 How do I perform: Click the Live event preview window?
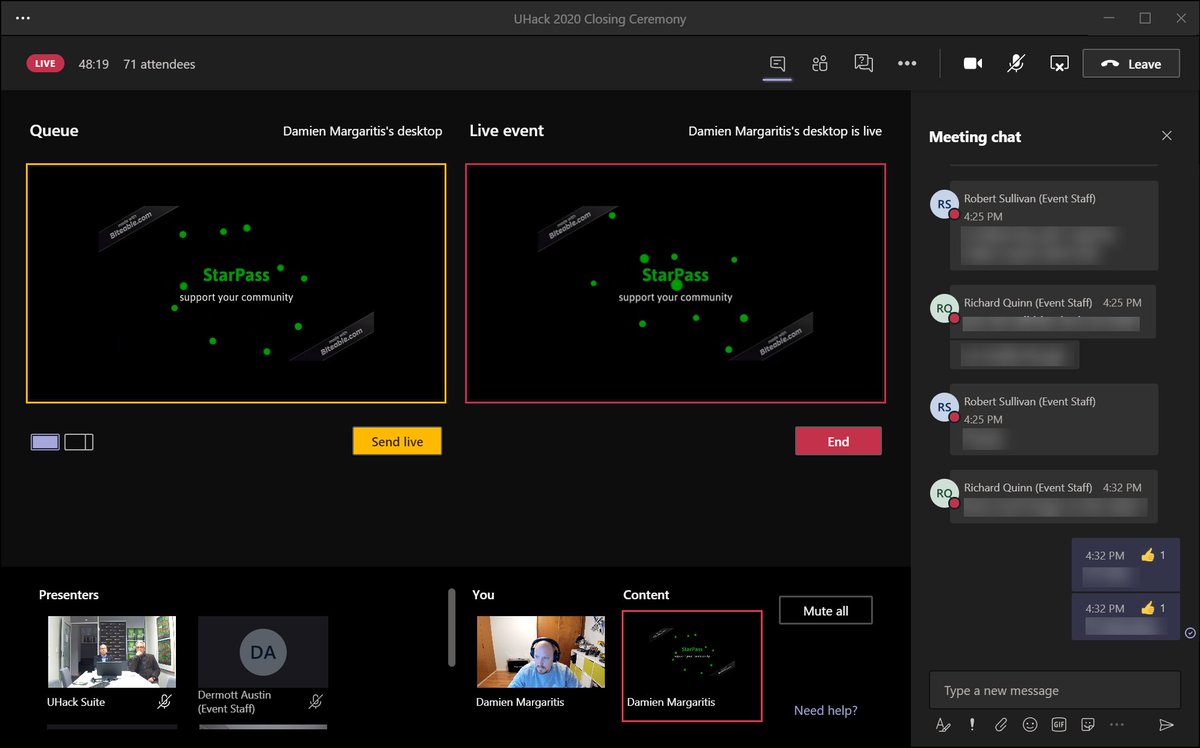[675, 283]
